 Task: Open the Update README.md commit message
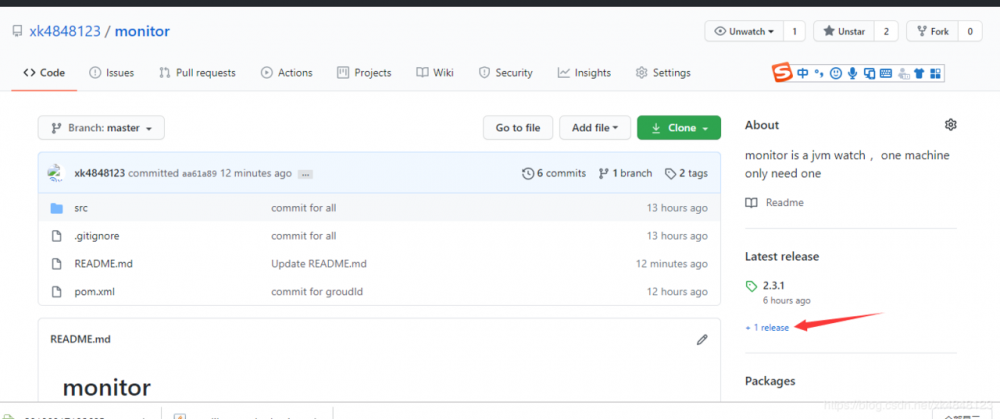319,263
